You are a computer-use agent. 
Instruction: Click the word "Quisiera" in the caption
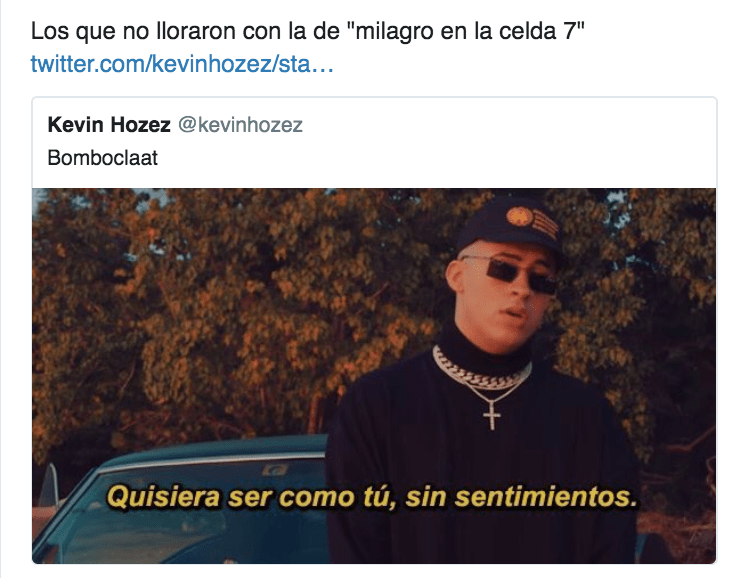coord(163,497)
